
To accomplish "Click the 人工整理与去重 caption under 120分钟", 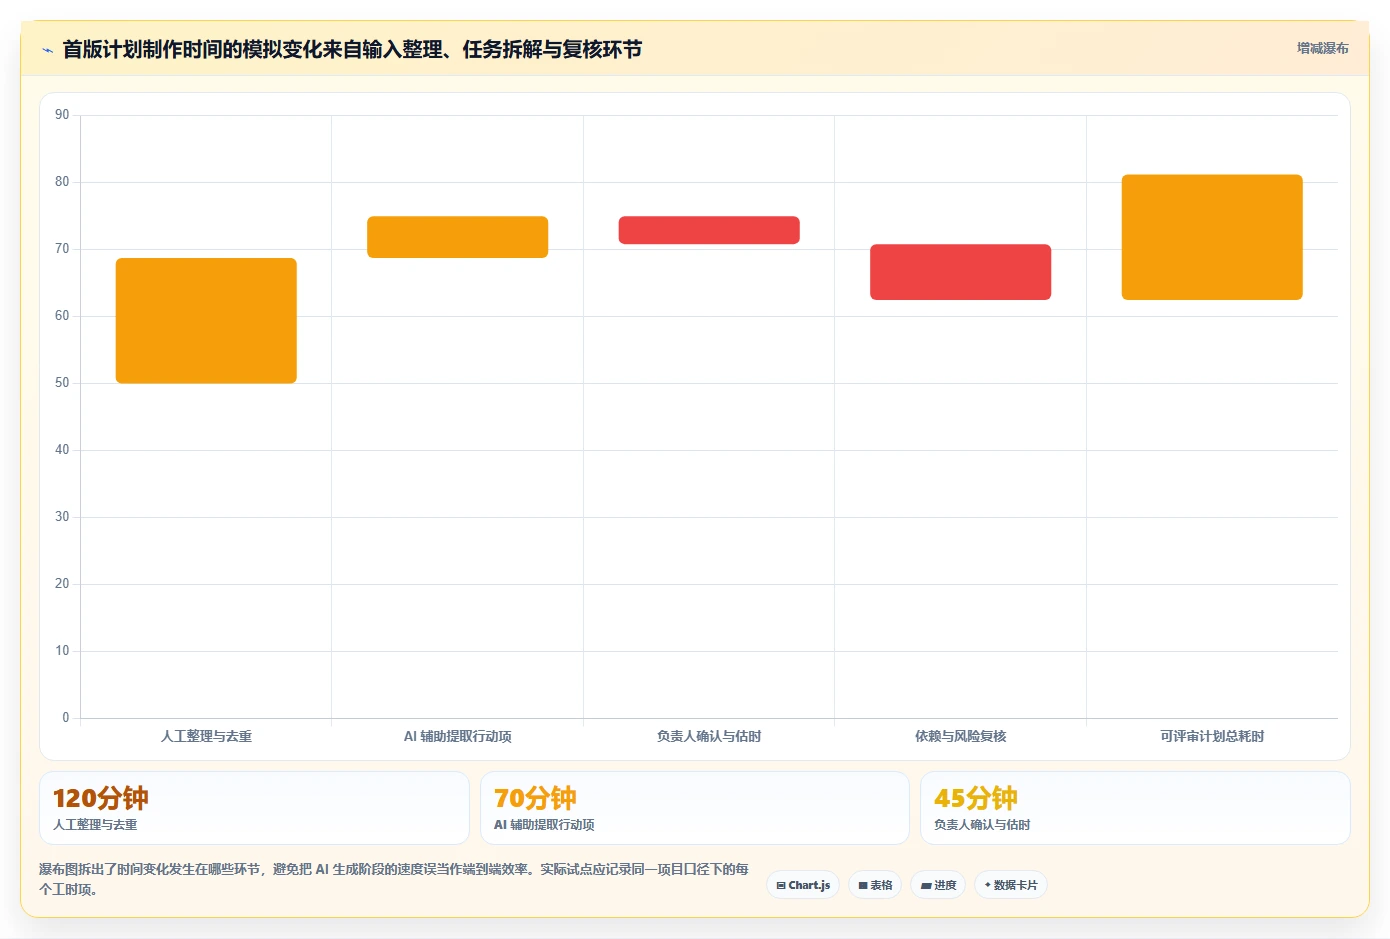I will (x=95, y=825).
